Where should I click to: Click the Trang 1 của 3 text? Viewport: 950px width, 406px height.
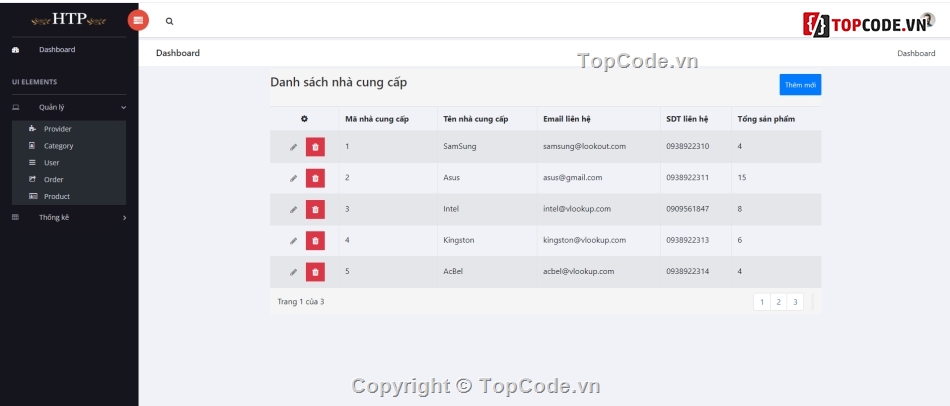tap(301, 302)
